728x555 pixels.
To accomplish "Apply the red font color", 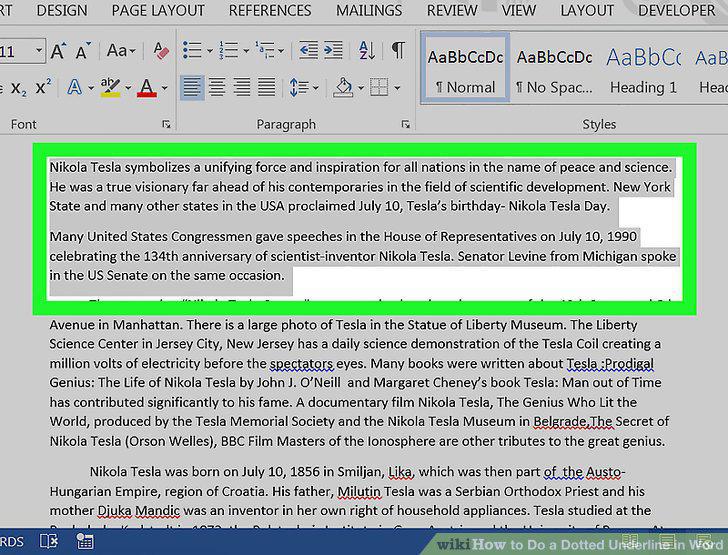I will pyautogui.click(x=147, y=87).
